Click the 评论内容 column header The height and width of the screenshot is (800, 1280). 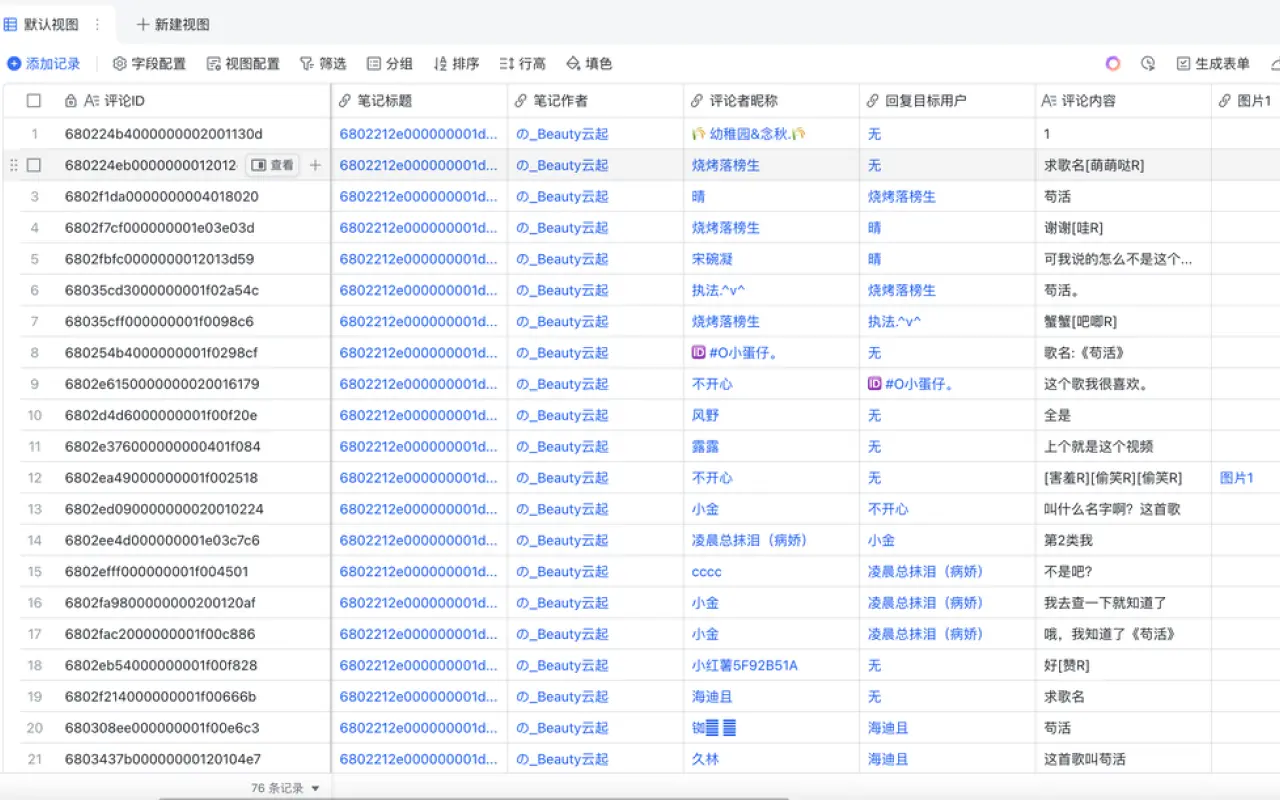[x=1088, y=101]
